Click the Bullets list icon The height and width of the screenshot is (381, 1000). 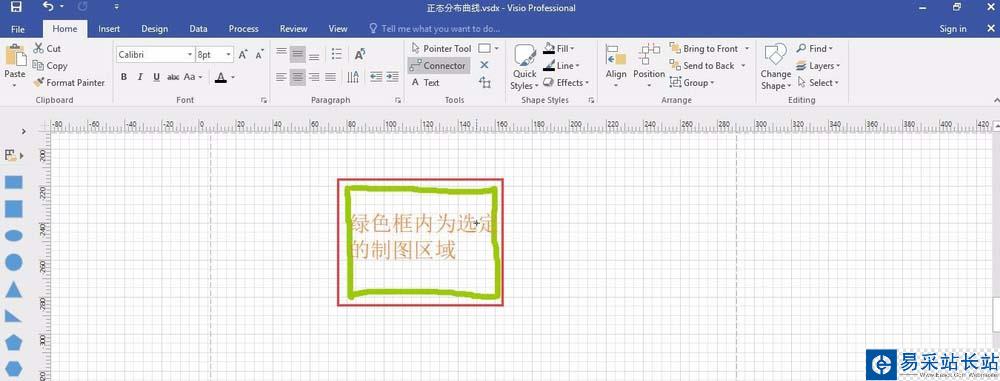click(x=337, y=55)
